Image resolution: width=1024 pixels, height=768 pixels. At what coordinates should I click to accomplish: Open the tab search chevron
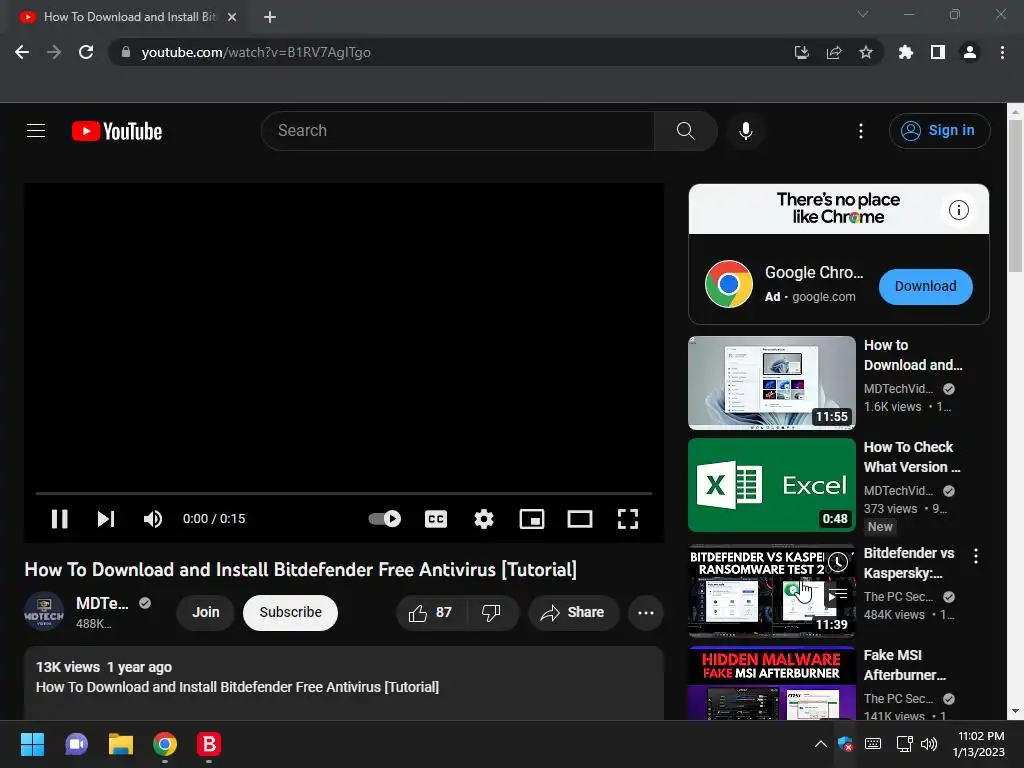coord(863,14)
